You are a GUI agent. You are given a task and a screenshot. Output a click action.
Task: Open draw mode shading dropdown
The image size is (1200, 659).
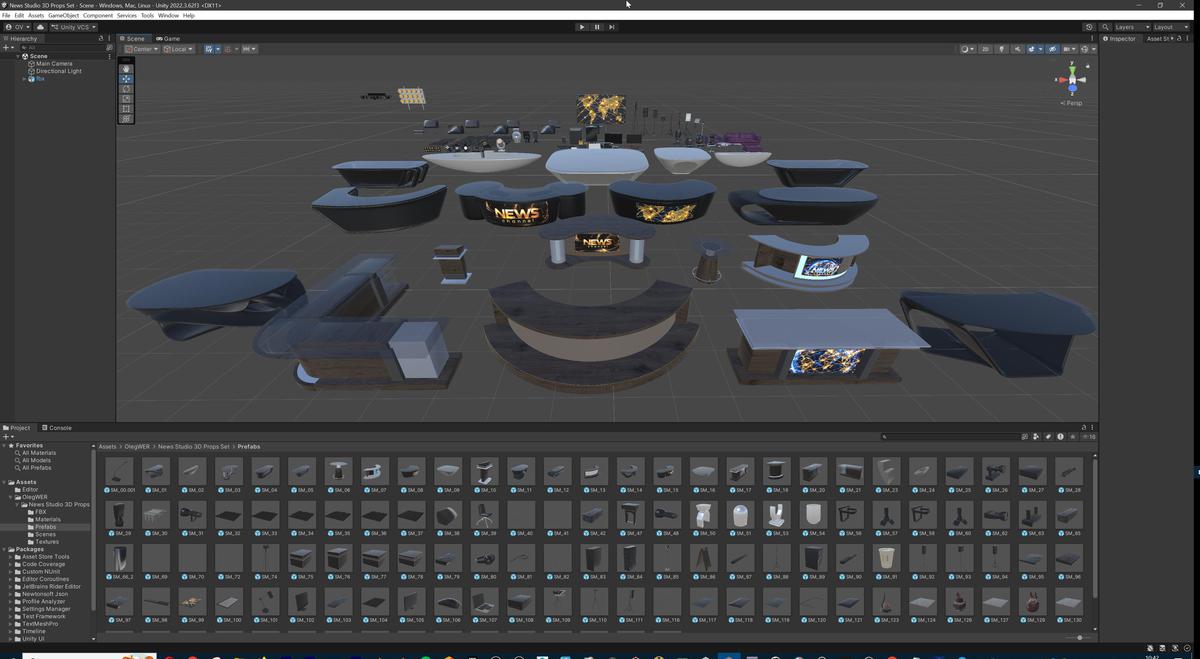coord(968,49)
